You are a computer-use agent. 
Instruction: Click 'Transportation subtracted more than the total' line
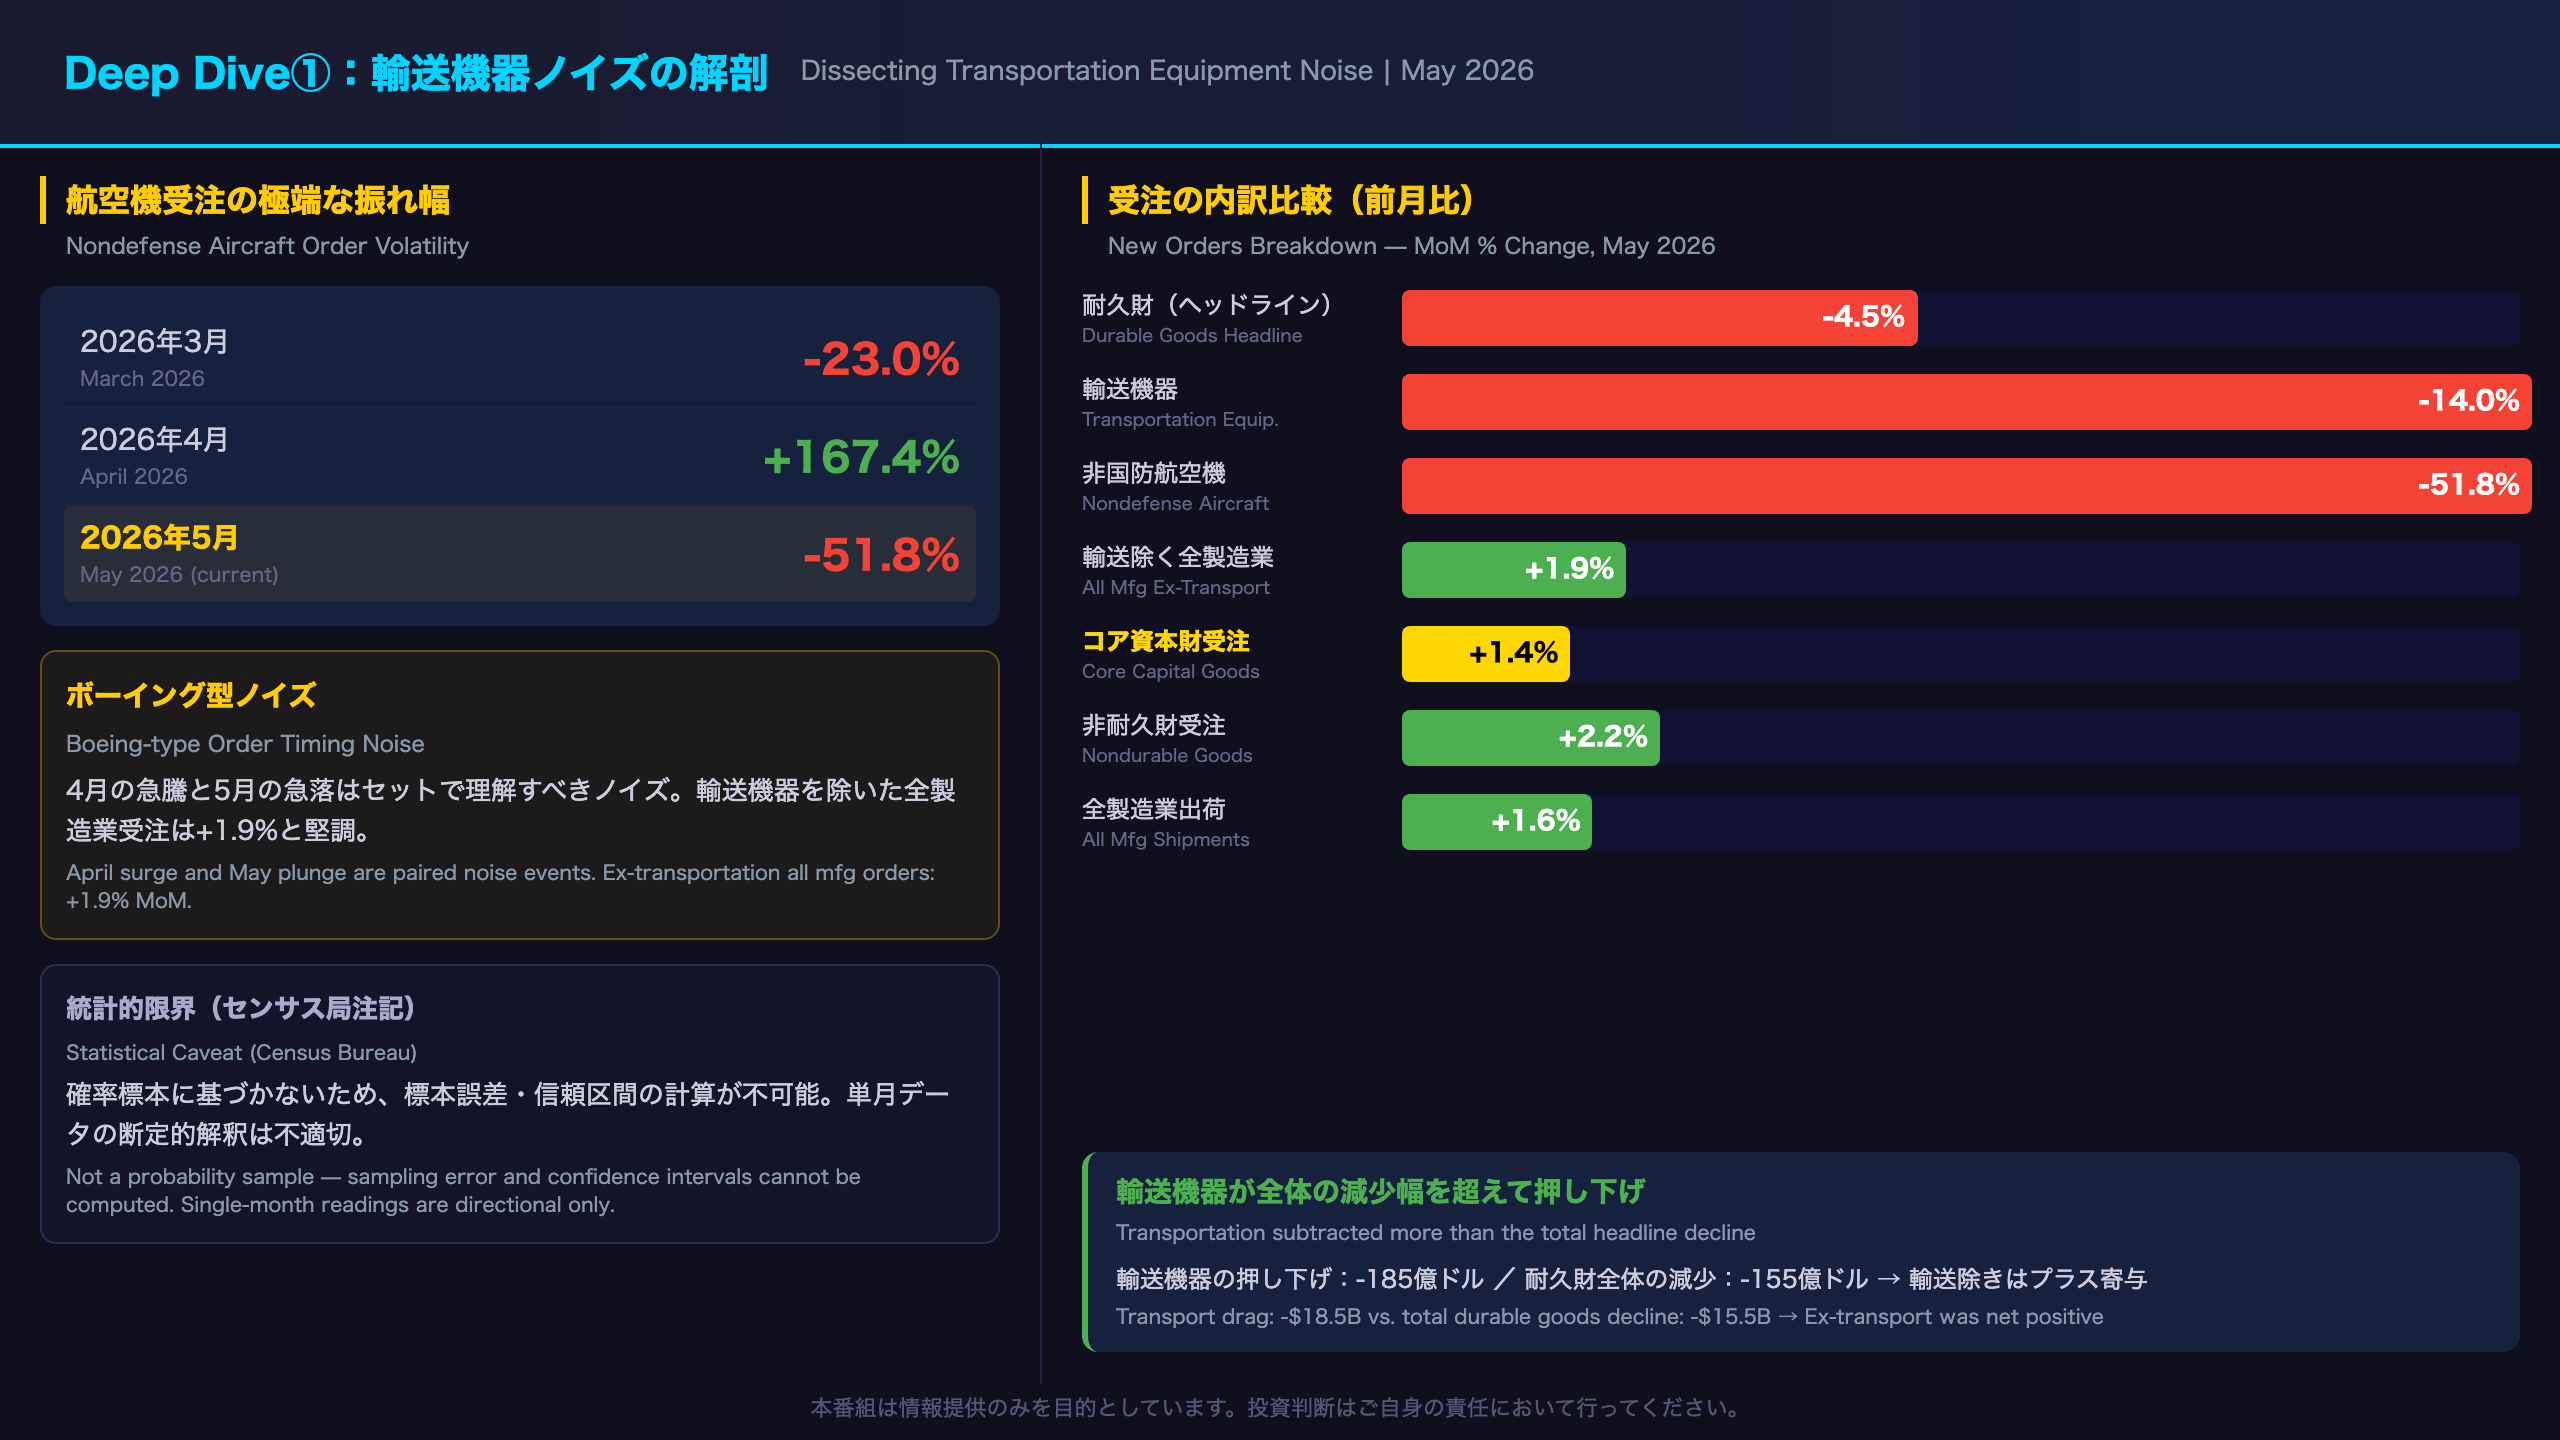point(1435,1233)
